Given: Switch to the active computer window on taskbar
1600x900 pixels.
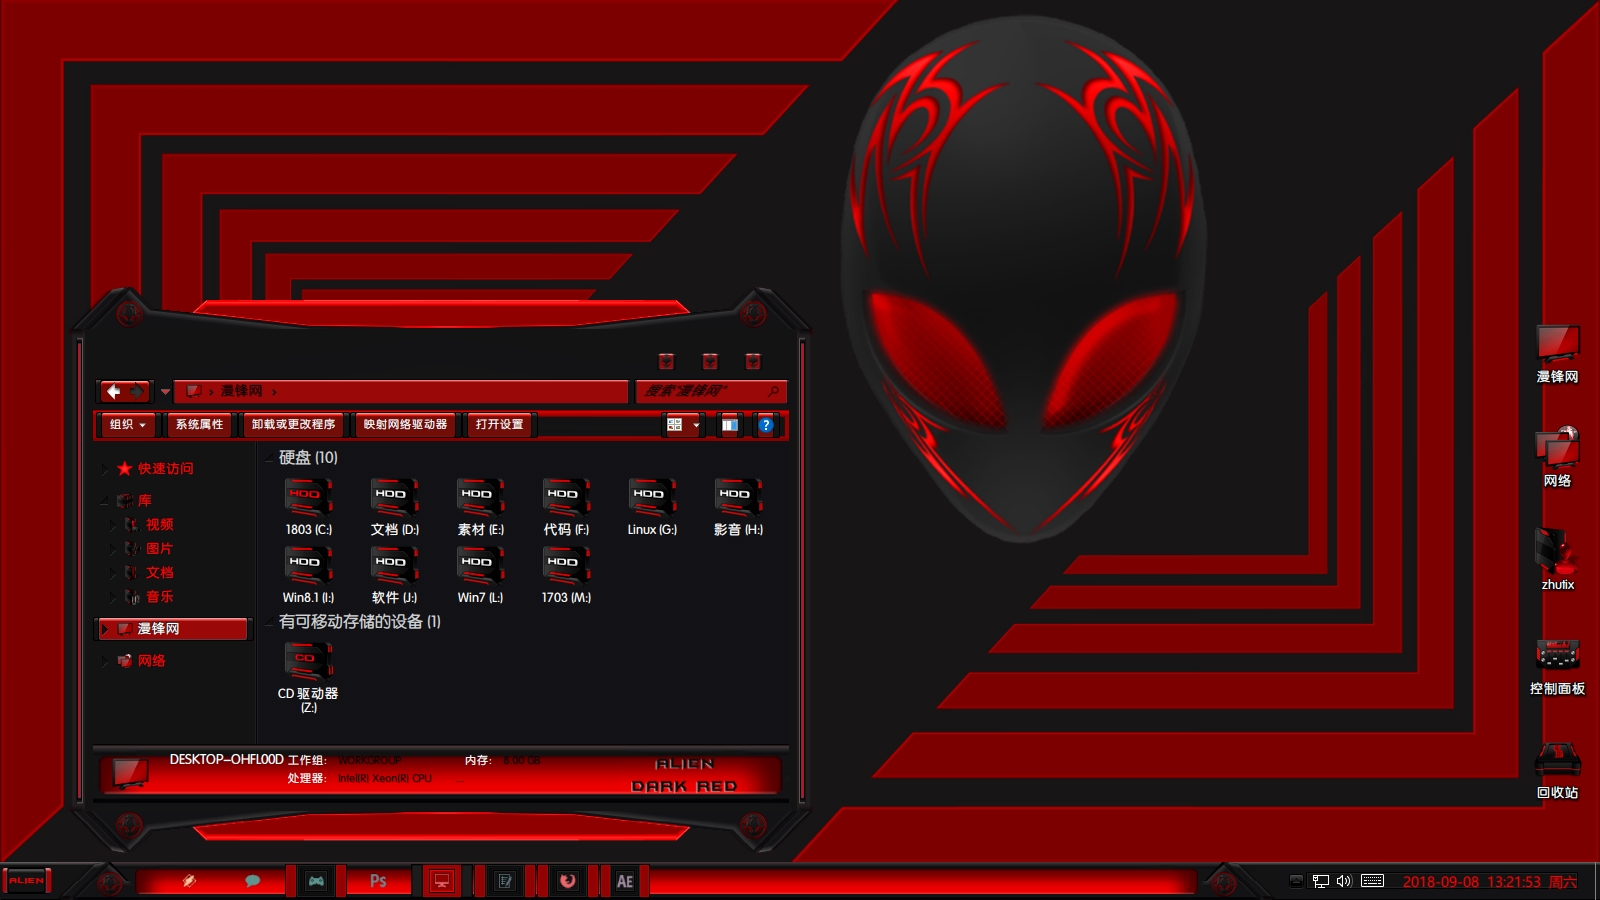Looking at the screenshot, I should coord(441,881).
